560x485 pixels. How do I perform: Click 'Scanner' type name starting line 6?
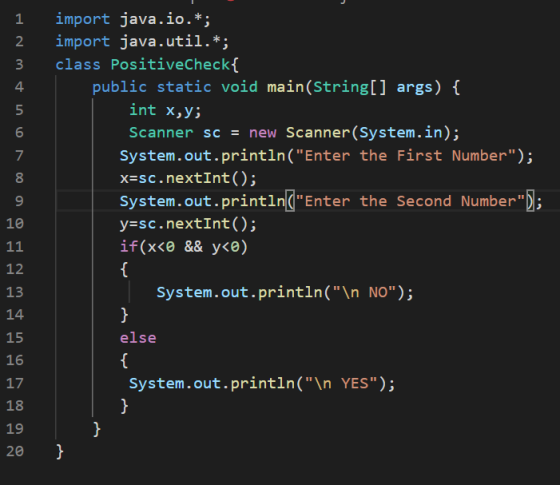pyautogui.click(x=161, y=133)
